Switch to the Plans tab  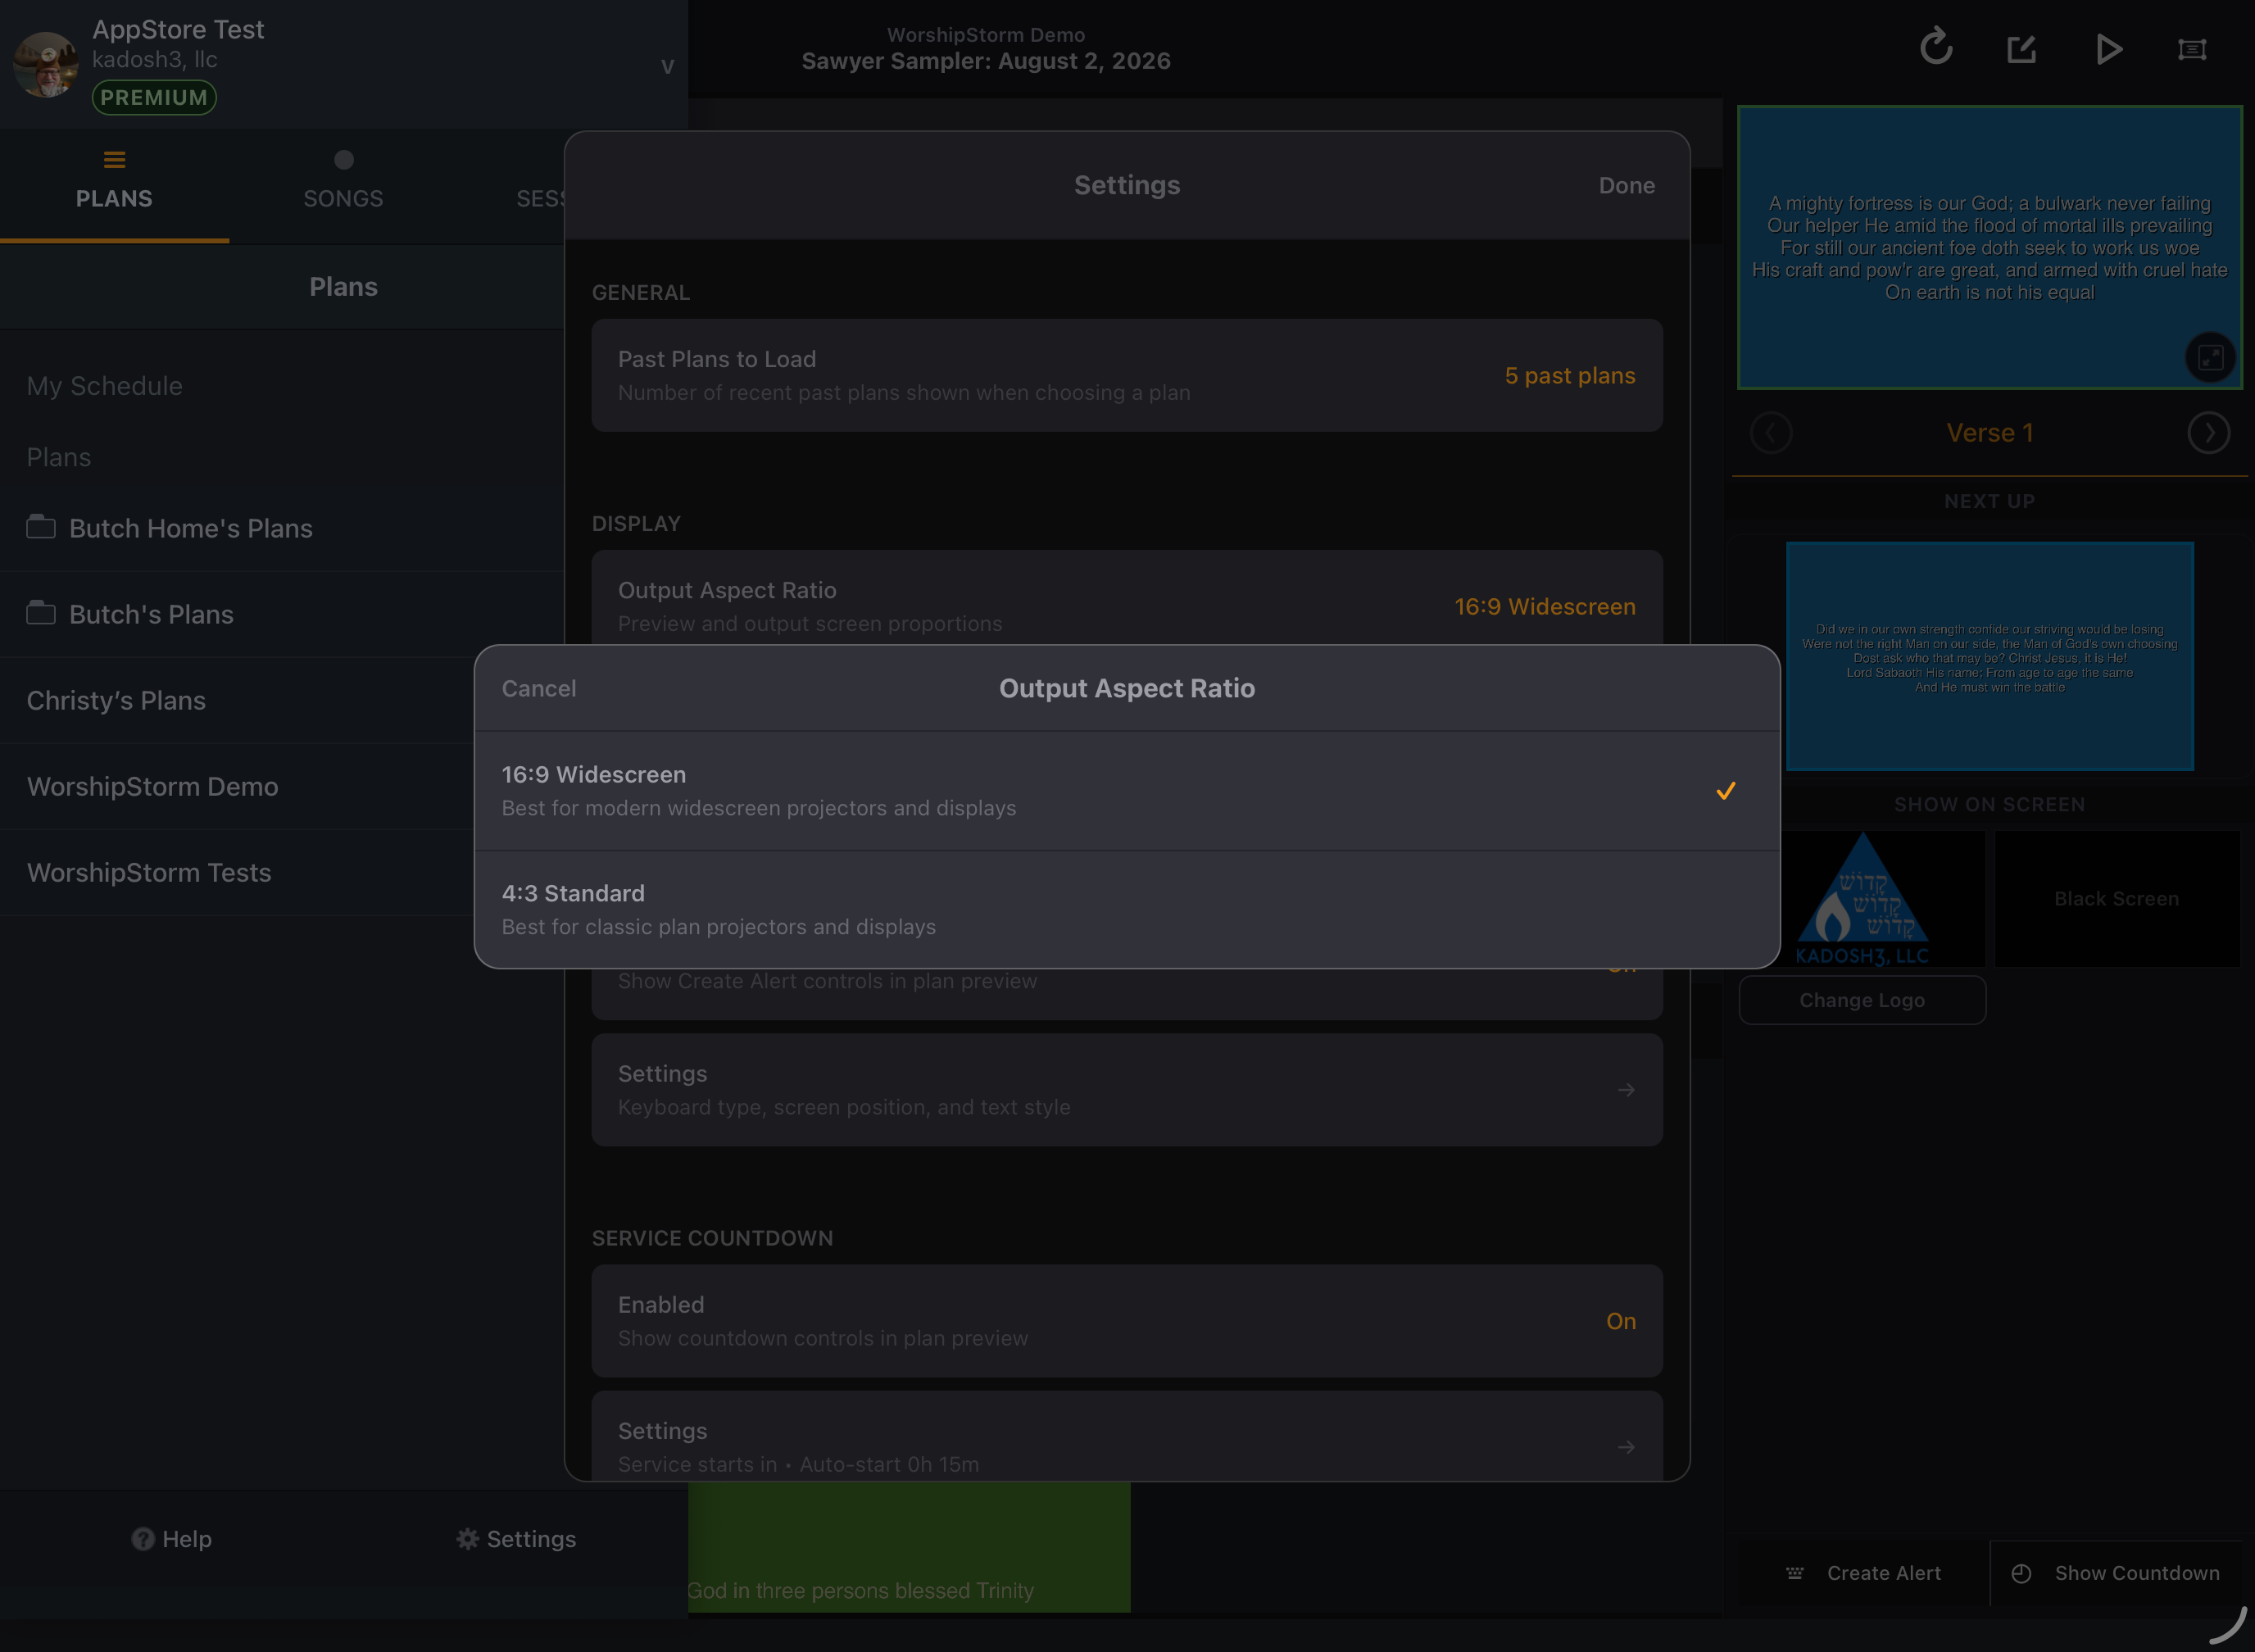click(114, 185)
